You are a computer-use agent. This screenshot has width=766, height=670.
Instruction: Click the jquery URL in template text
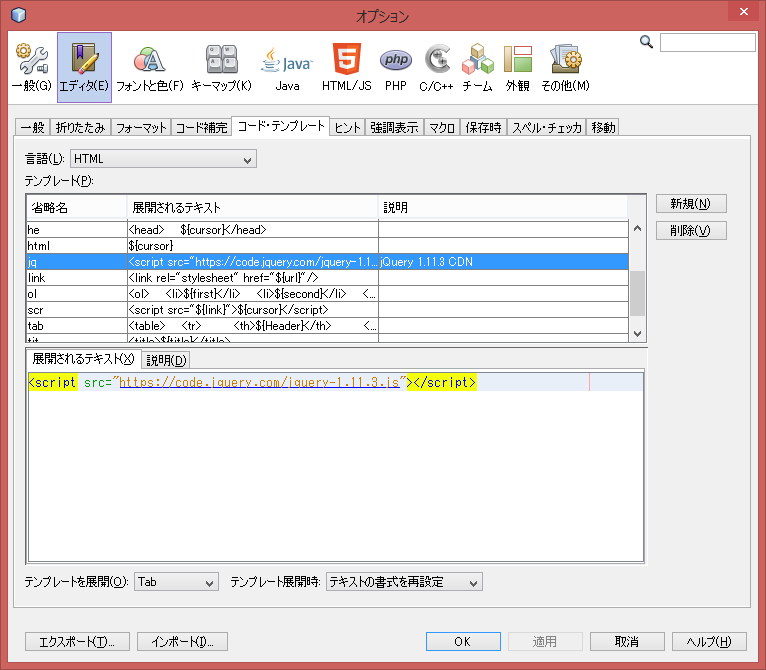pyautogui.click(x=259, y=382)
